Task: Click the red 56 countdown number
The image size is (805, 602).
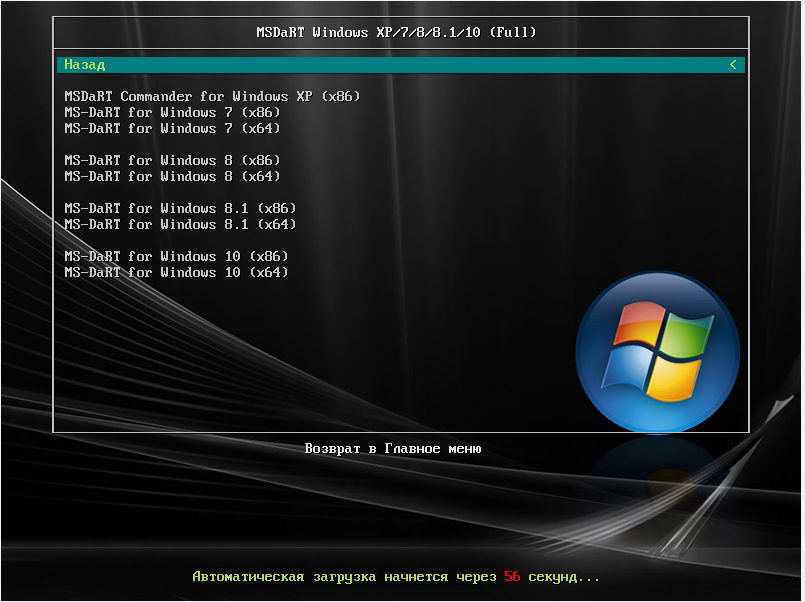Action: pyautogui.click(x=512, y=577)
